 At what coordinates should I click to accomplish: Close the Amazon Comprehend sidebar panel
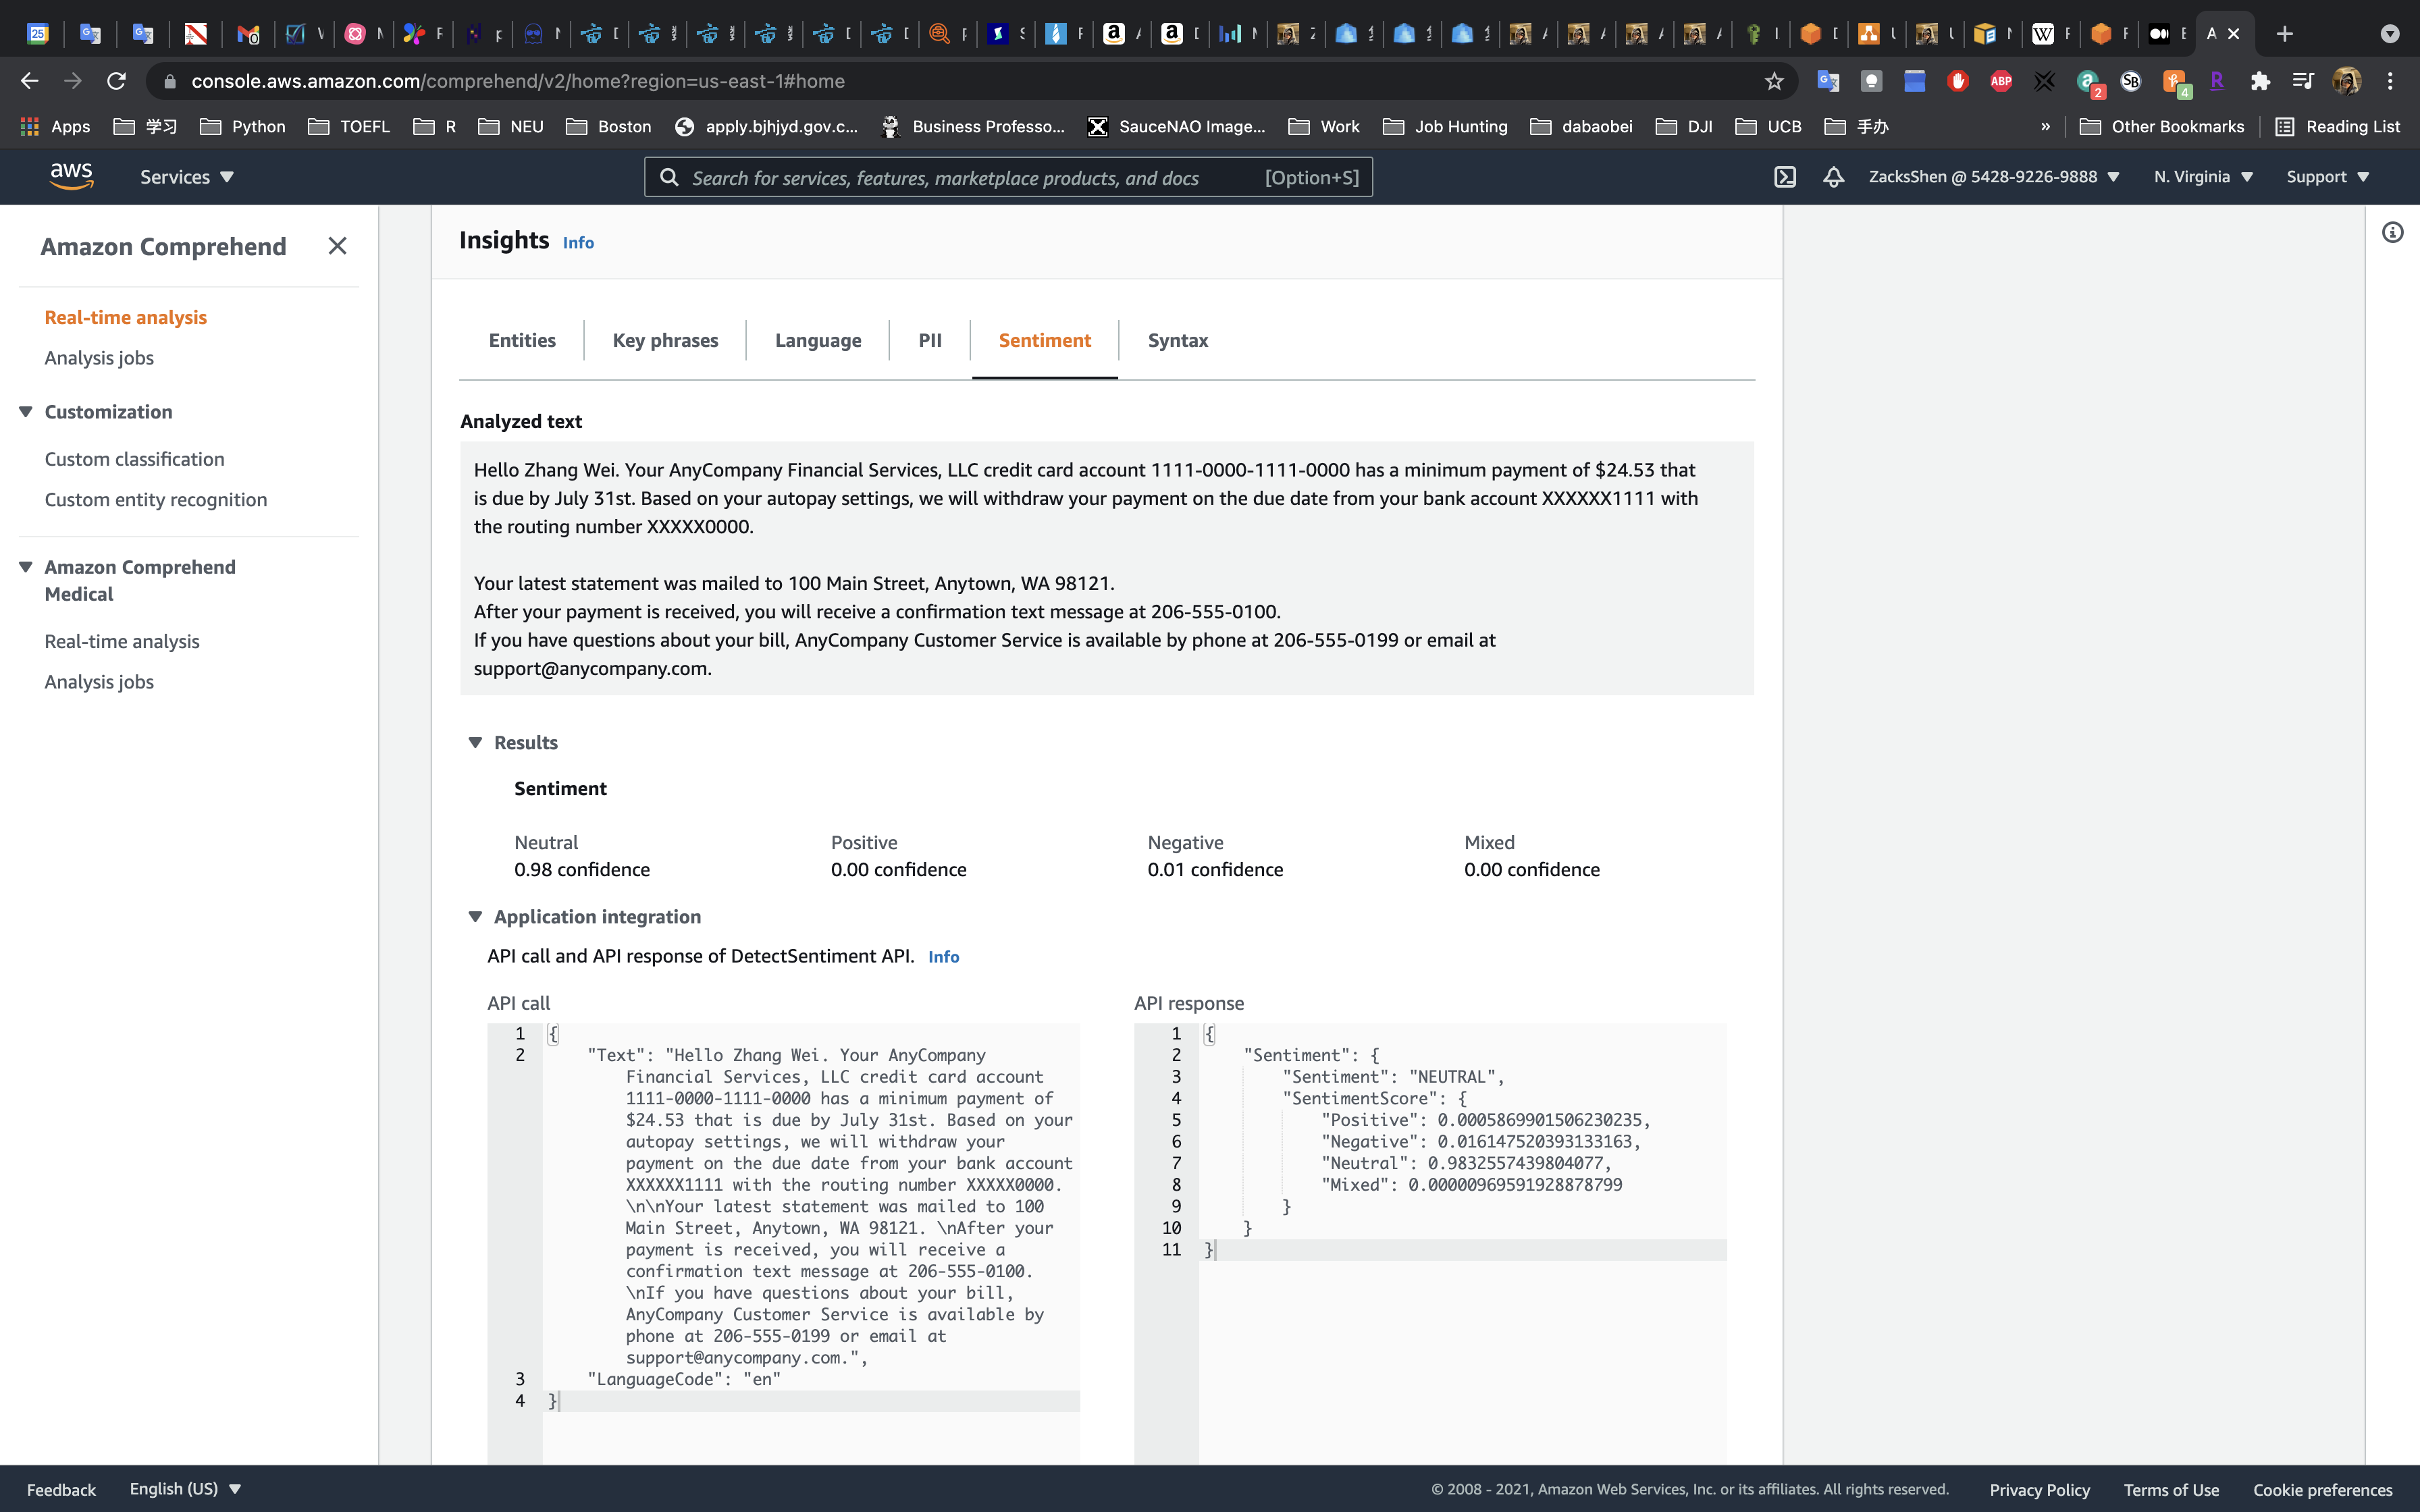tap(337, 246)
